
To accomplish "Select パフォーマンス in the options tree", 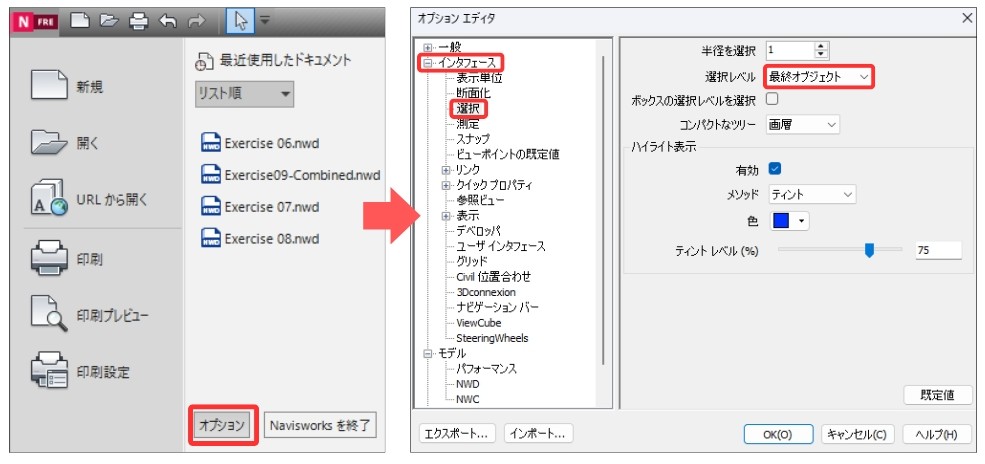I will [486, 369].
